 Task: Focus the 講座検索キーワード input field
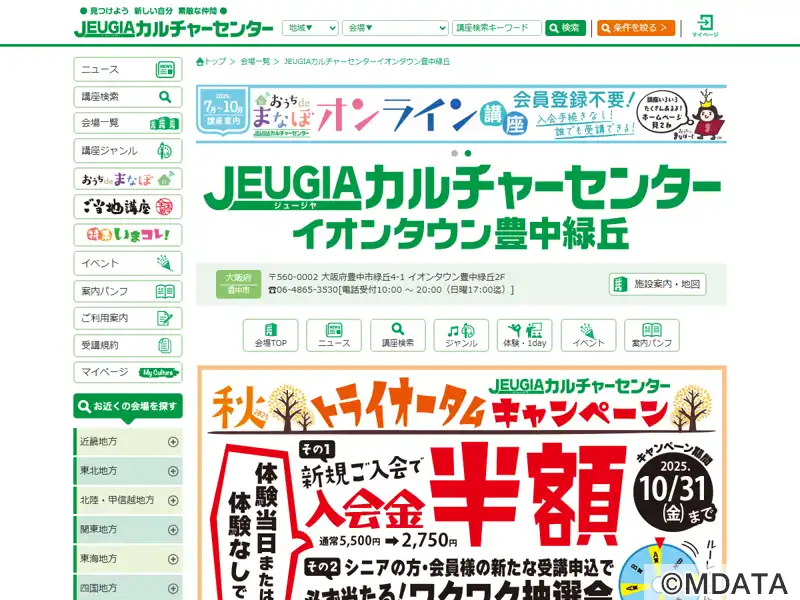496,28
